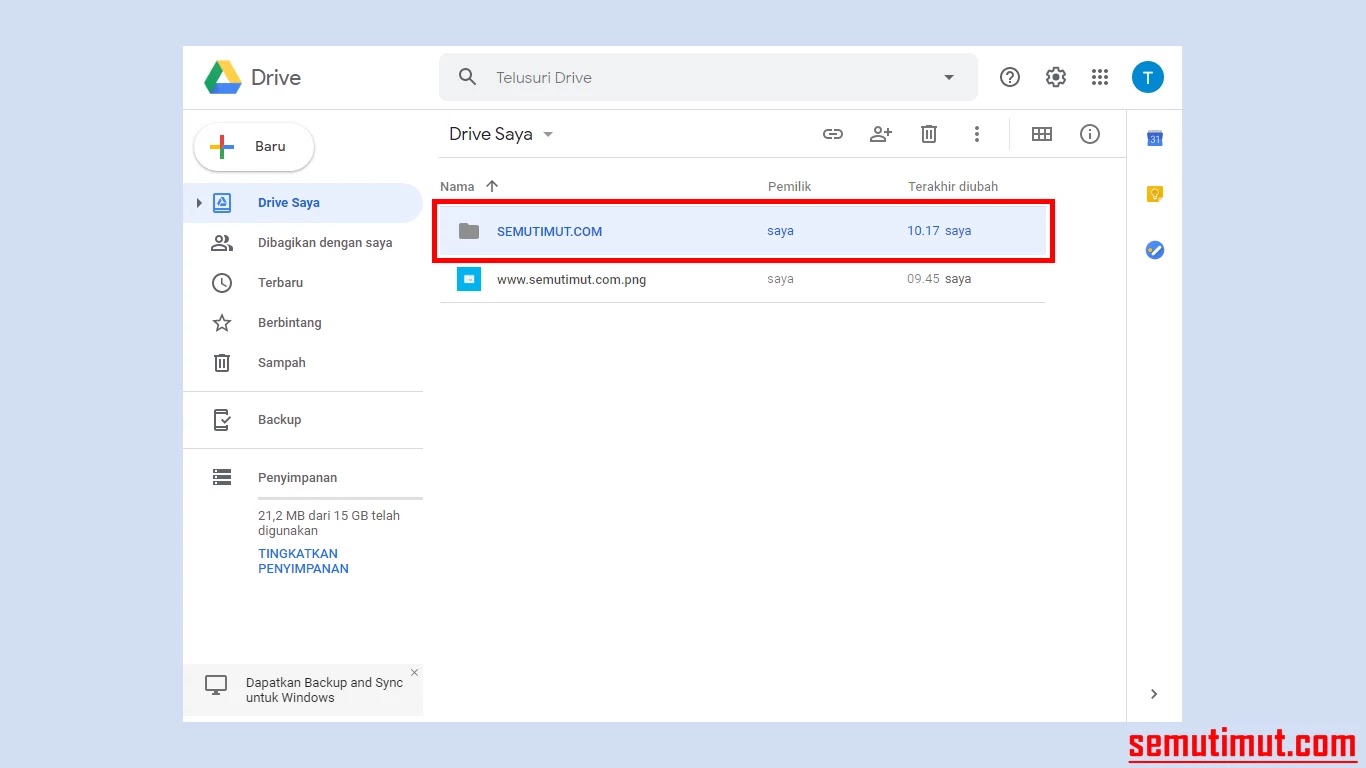Click the 09.45 modified time cell
This screenshot has width=1366, height=768.
[x=923, y=279]
